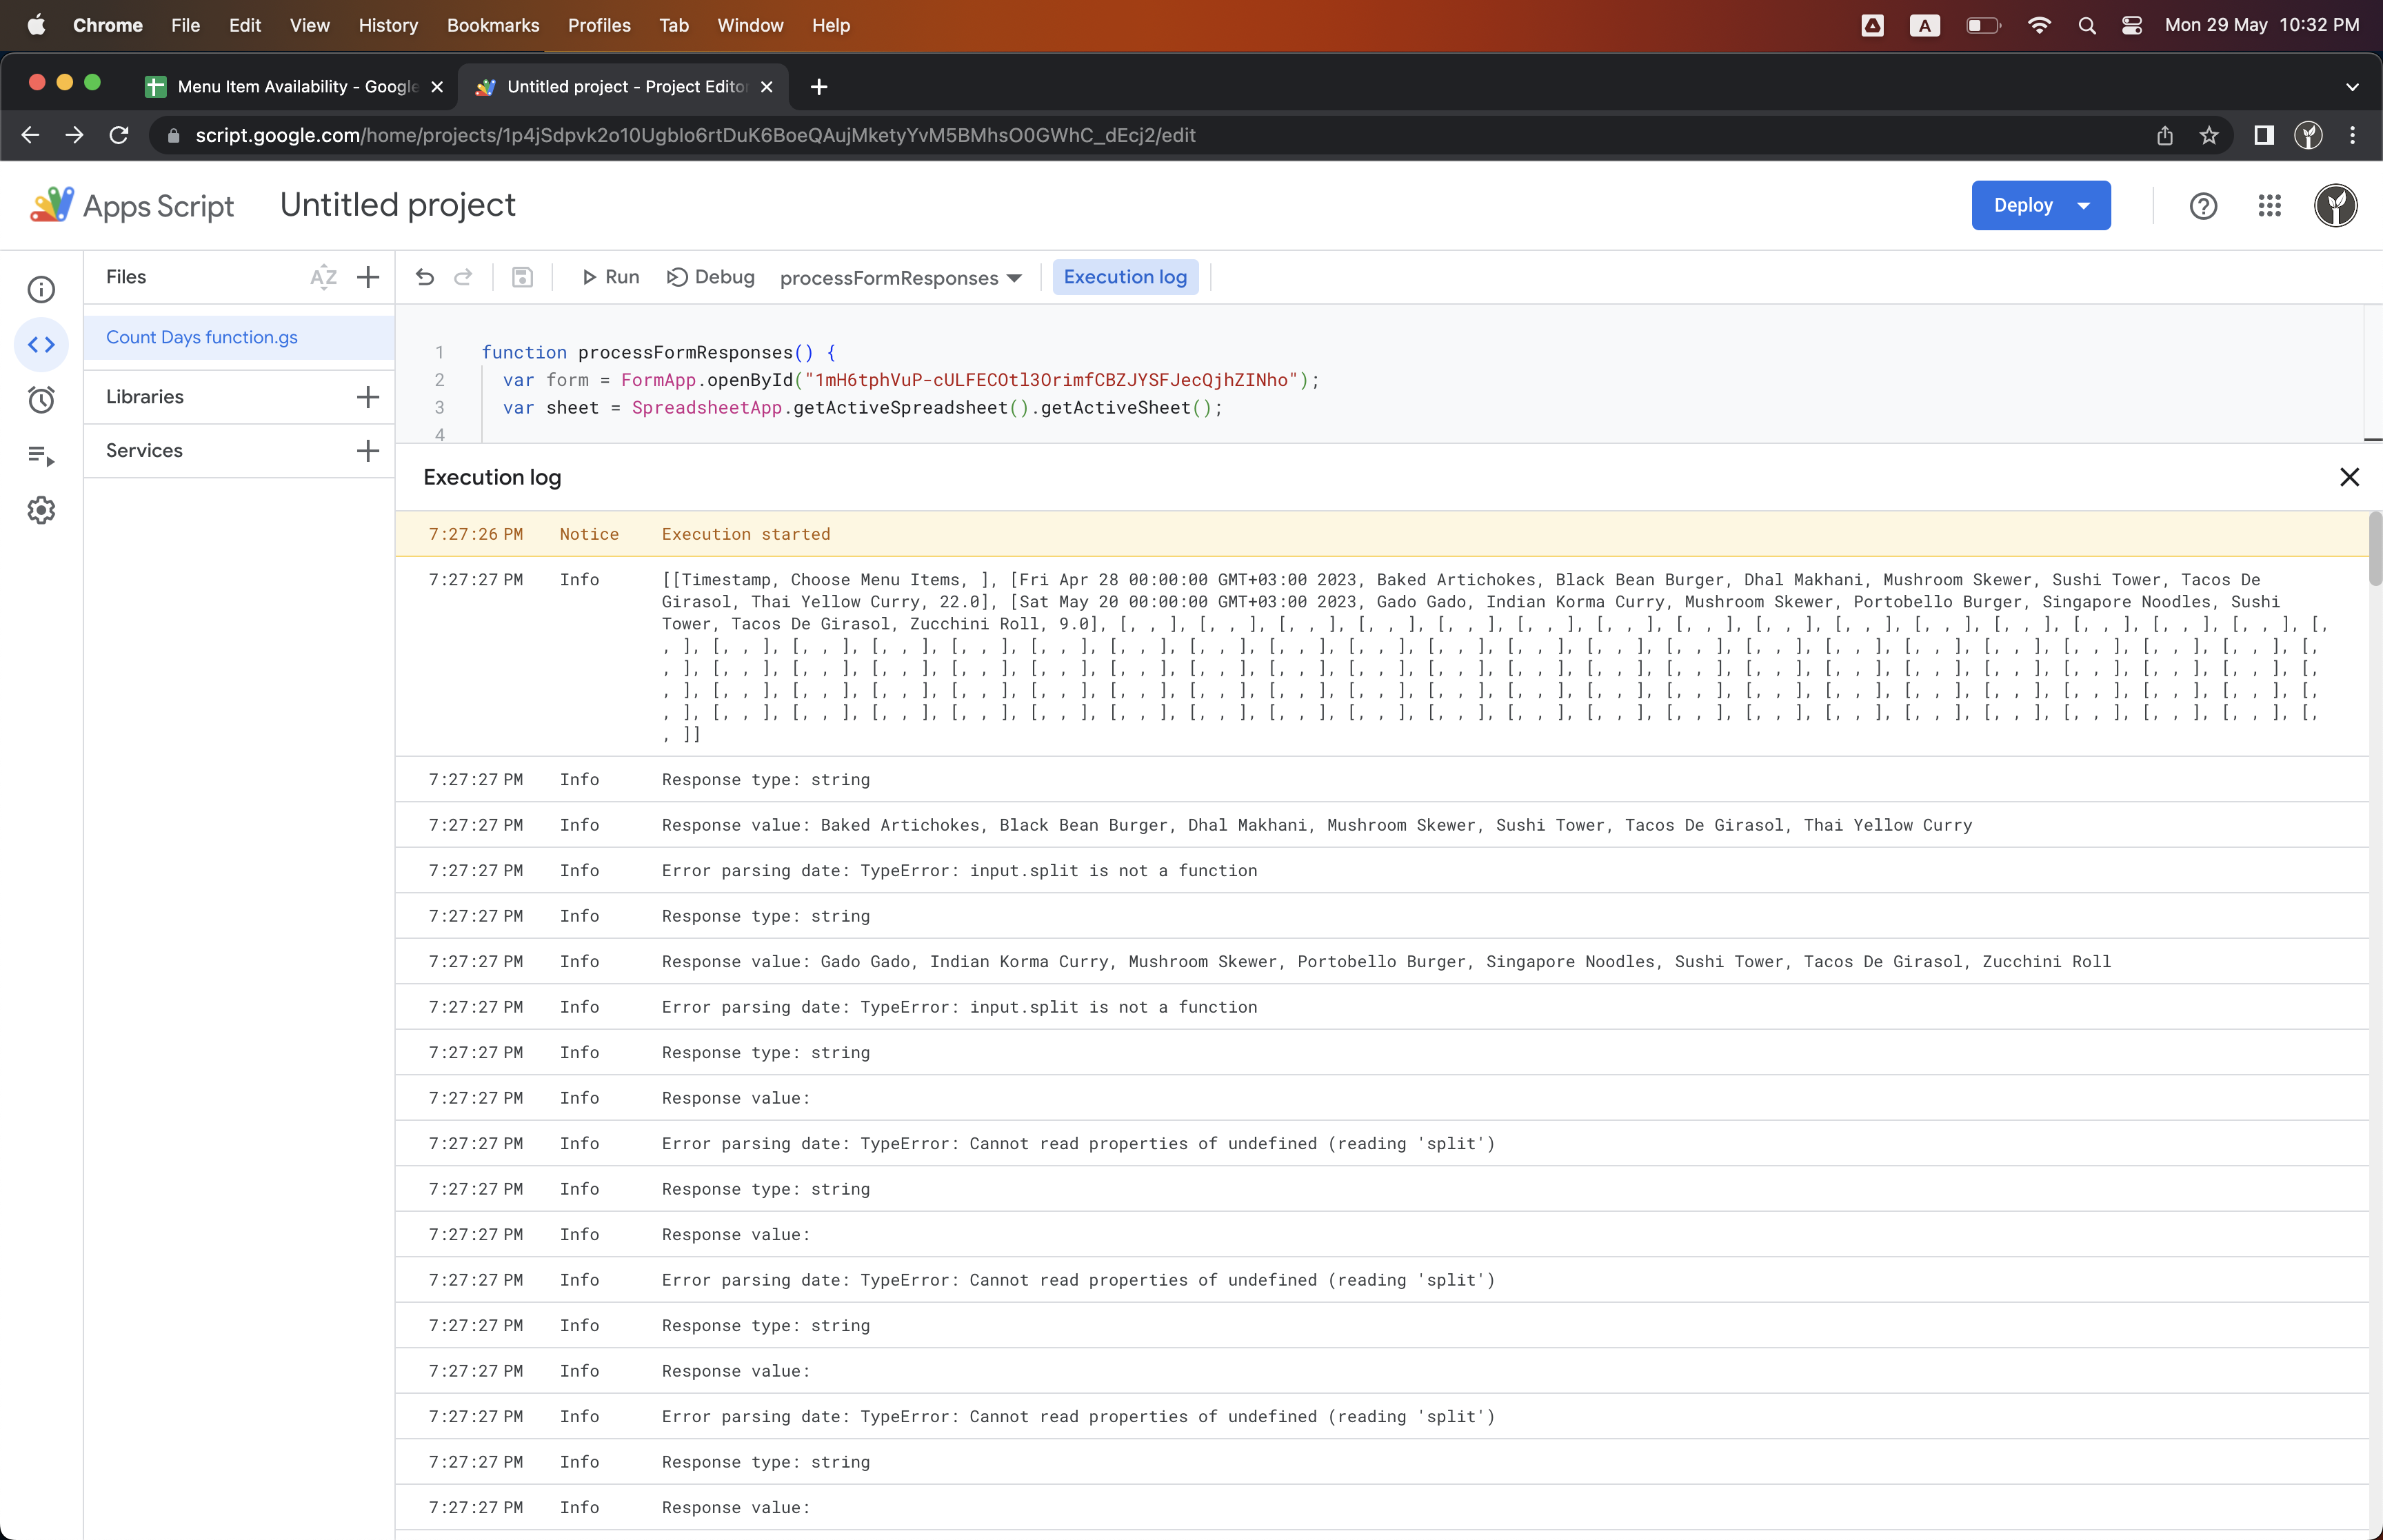Open the Overview info icon in sidebar

tap(41, 290)
